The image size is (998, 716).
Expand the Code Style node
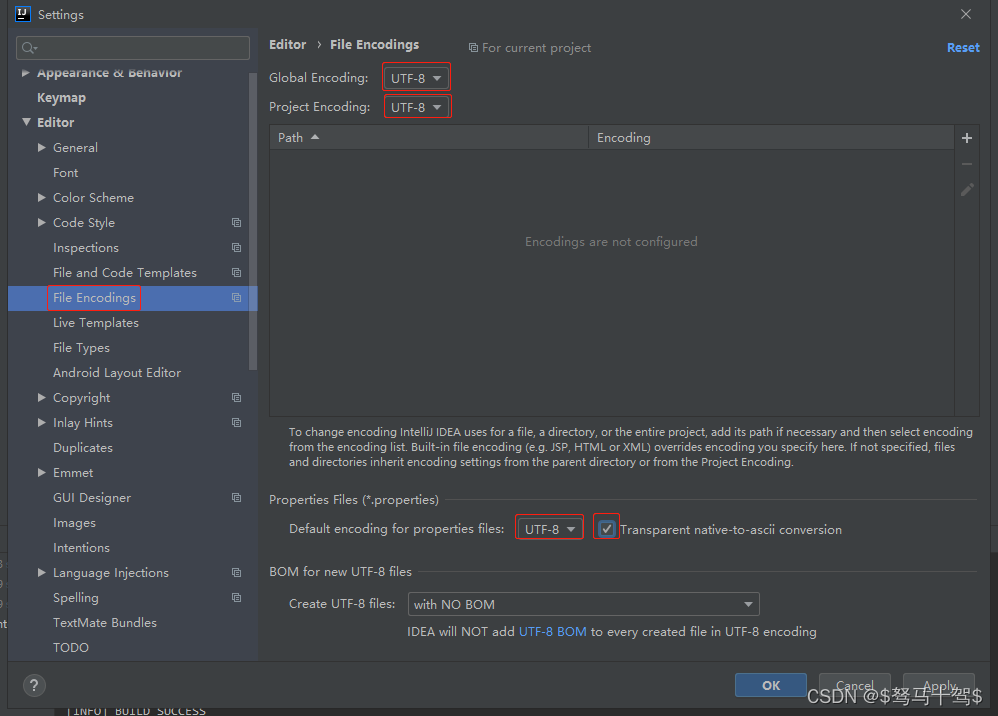click(41, 223)
